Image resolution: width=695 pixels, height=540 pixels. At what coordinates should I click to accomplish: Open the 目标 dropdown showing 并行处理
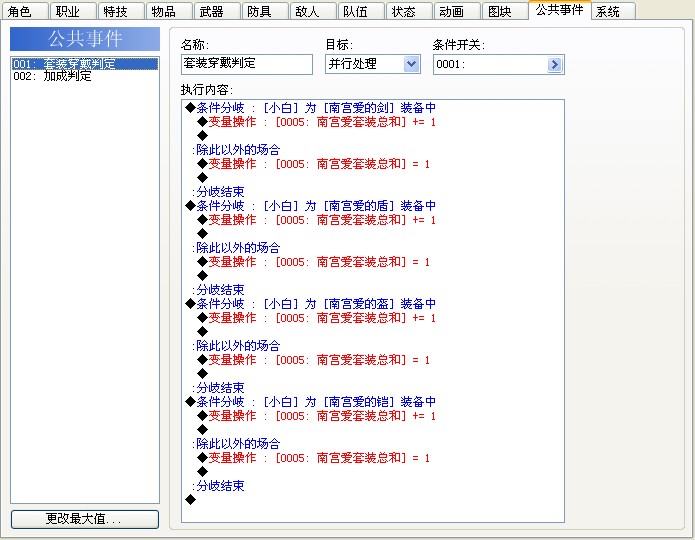(373, 64)
